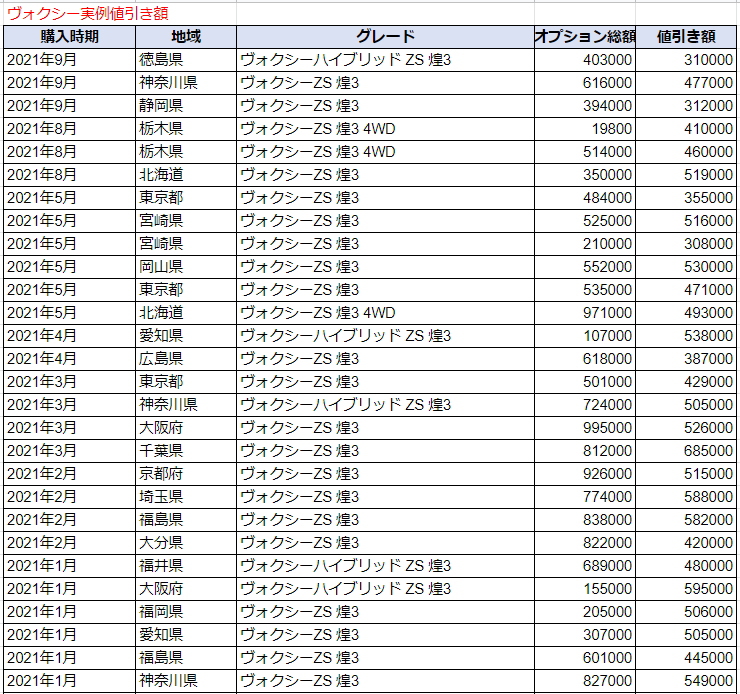Click option total cell 535000
This screenshot has width=740, height=694.
(585, 290)
